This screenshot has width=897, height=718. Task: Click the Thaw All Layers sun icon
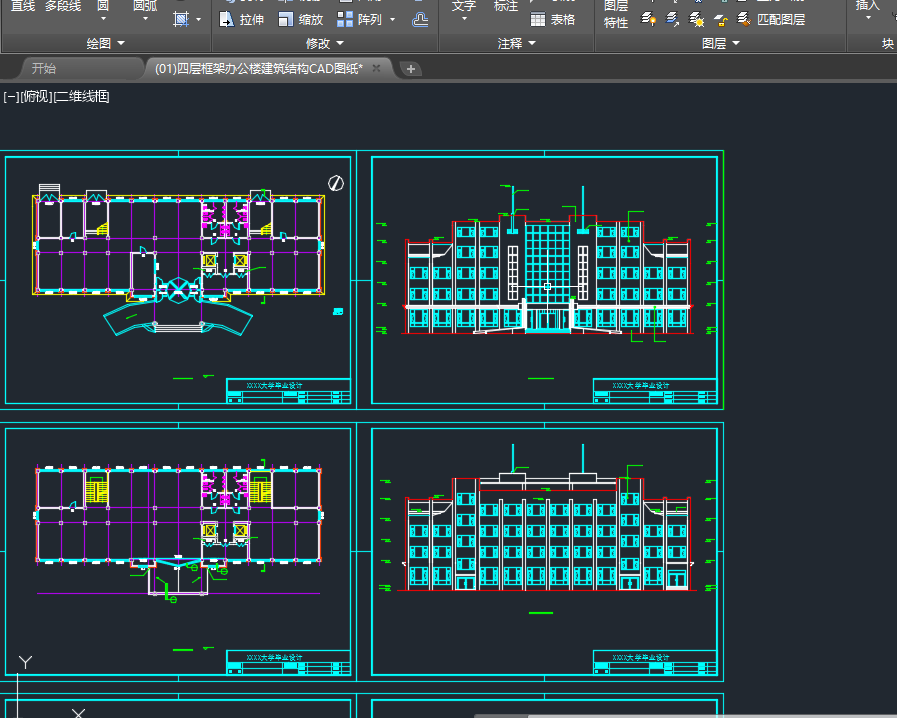point(697,19)
